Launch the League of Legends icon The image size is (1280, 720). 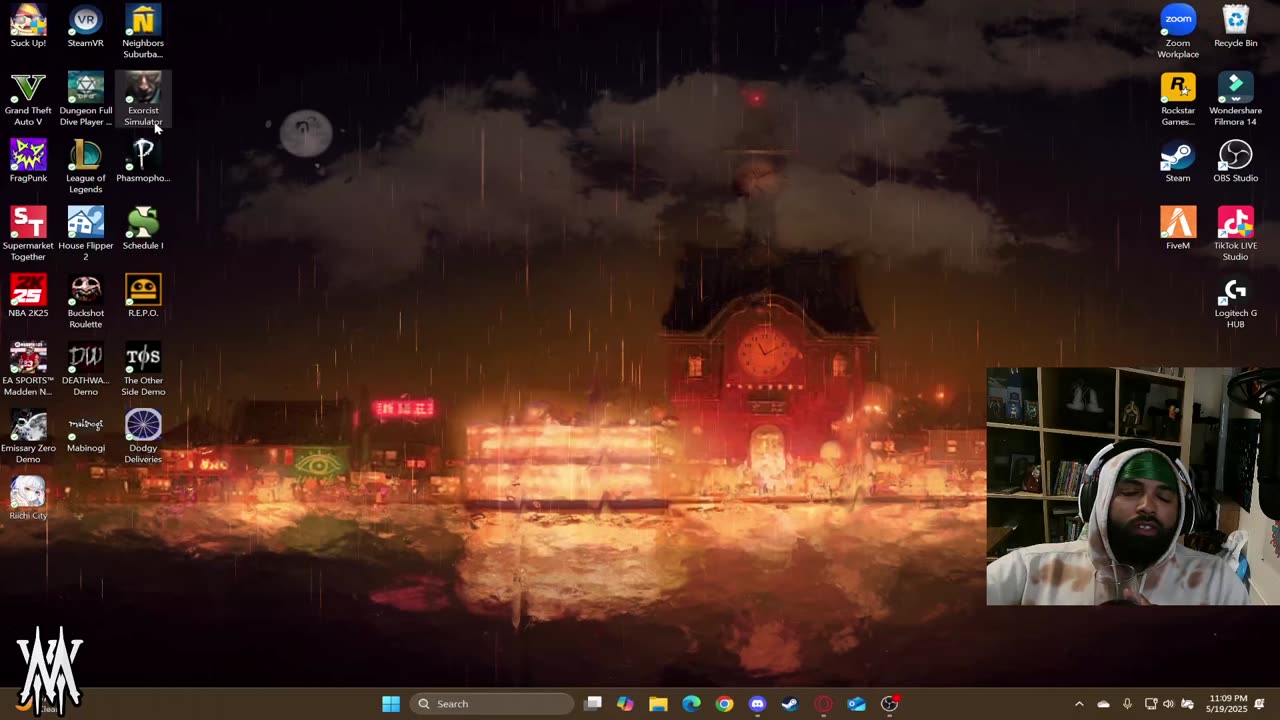point(85,167)
